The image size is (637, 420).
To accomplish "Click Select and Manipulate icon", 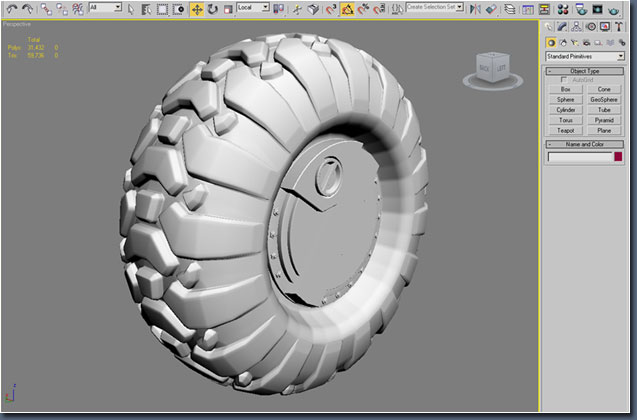I will (x=297, y=9).
